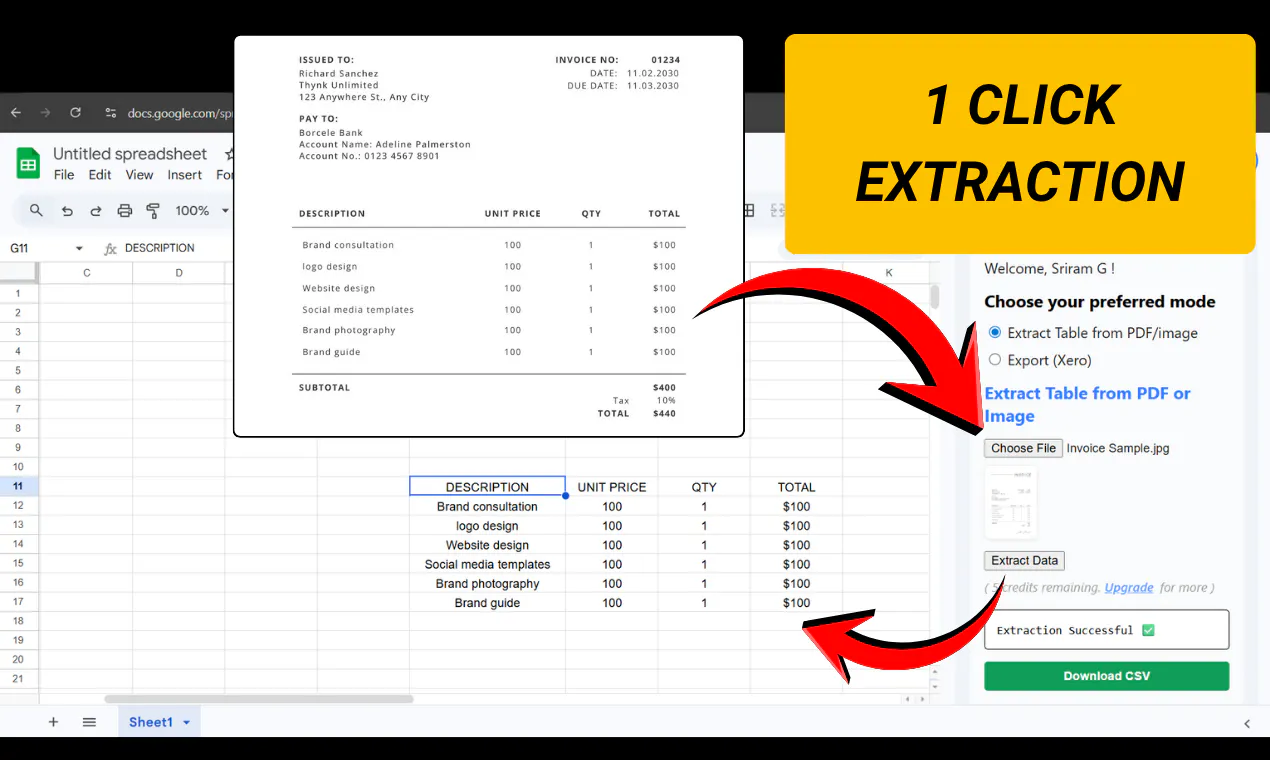
Task: Select the QTY cell
Action: click(x=704, y=487)
